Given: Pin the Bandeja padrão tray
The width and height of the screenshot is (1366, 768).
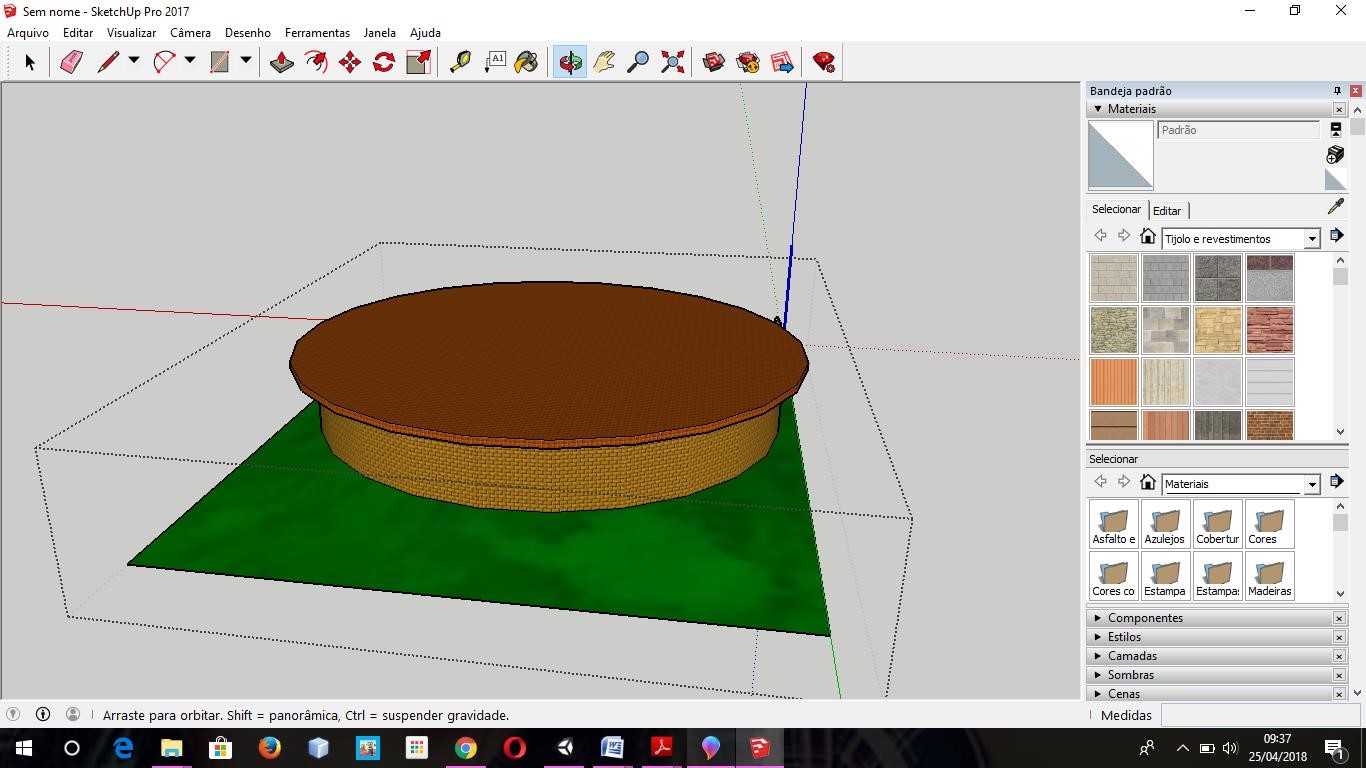Looking at the screenshot, I should [x=1337, y=91].
